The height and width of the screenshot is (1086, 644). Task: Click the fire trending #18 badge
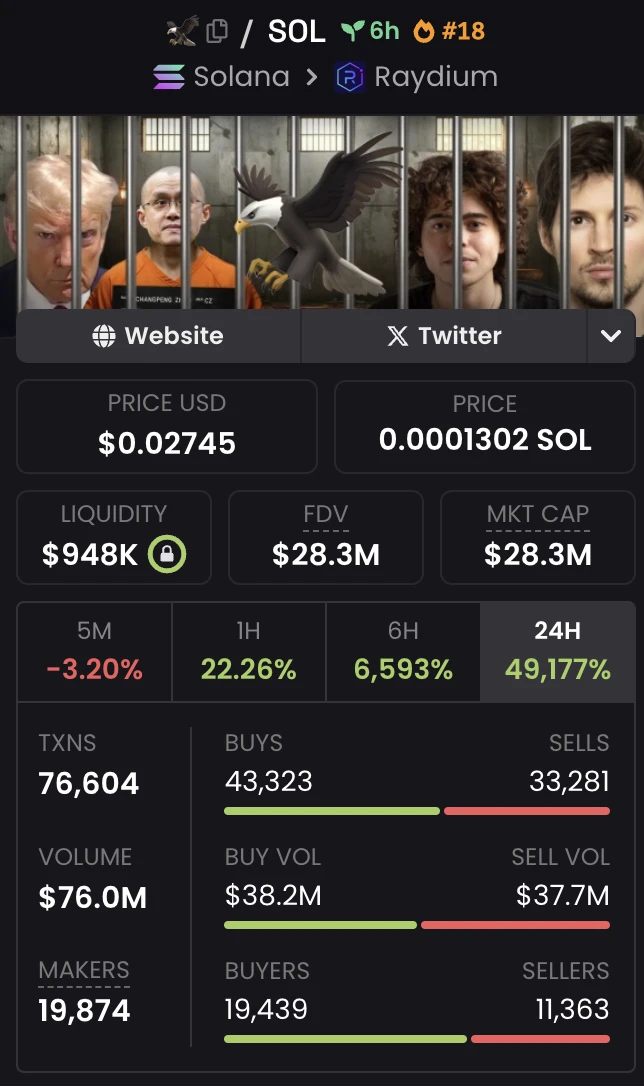click(449, 31)
